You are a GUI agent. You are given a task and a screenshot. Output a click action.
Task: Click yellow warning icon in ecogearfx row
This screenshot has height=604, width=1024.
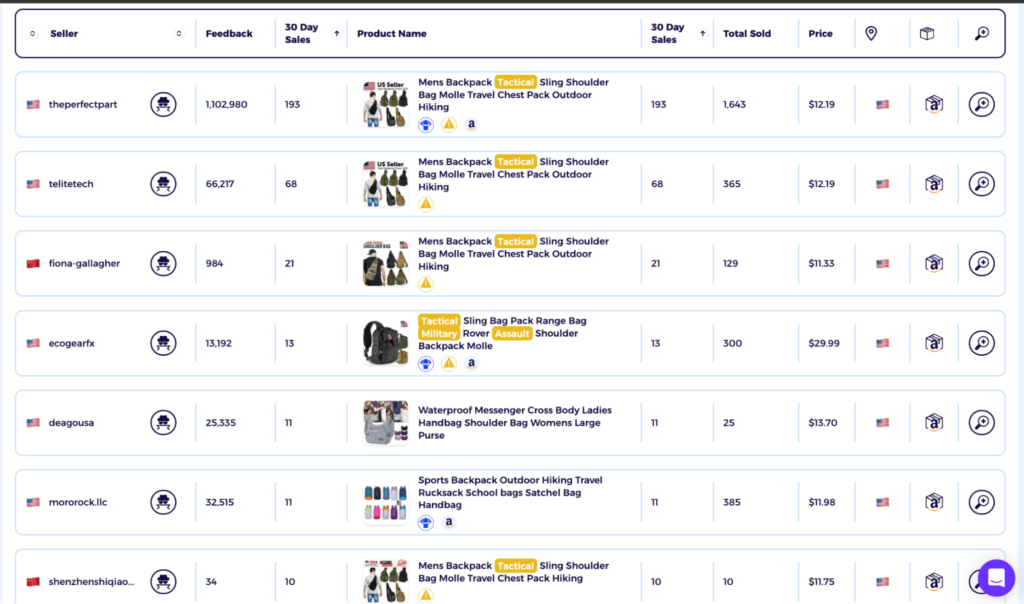pyautogui.click(x=449, y=363)
